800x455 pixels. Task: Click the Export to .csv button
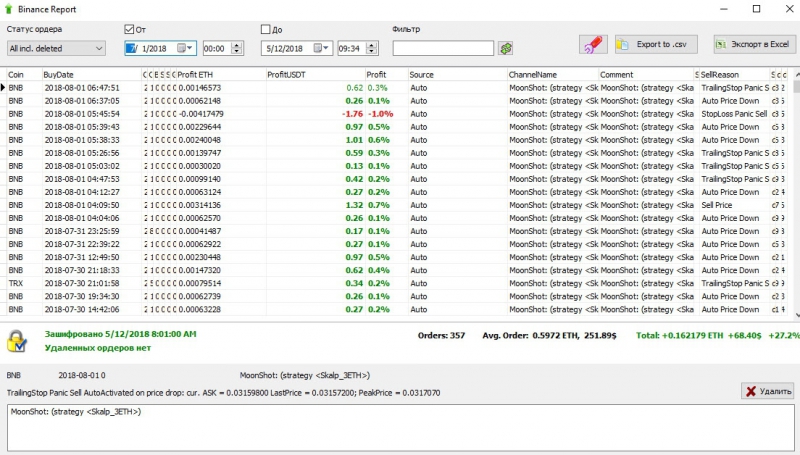pyautogui.click(x=656, y=45)
